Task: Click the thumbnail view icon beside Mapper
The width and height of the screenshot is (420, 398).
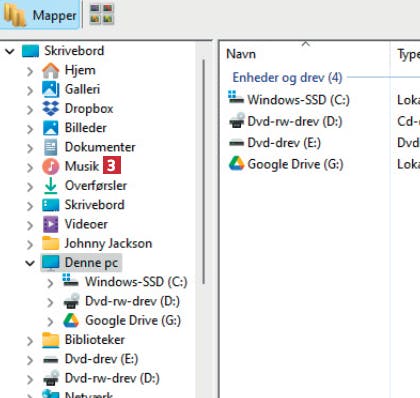Action: pyautogui.click(x=102, y=14)
